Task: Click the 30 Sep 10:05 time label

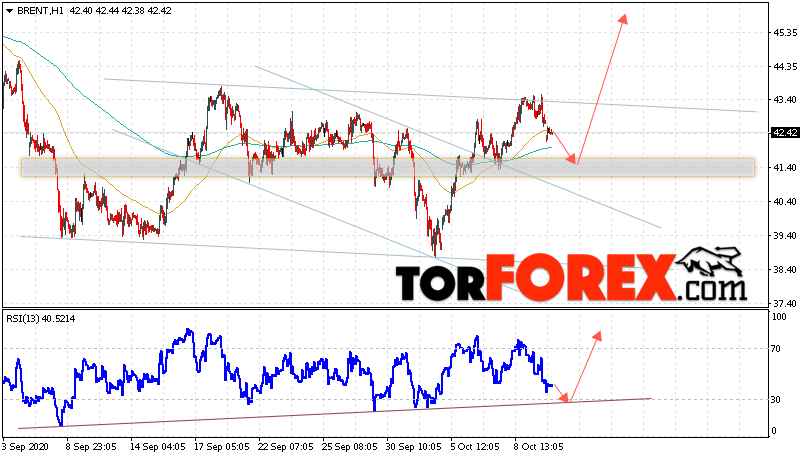Action: click(x=414, y=447)
